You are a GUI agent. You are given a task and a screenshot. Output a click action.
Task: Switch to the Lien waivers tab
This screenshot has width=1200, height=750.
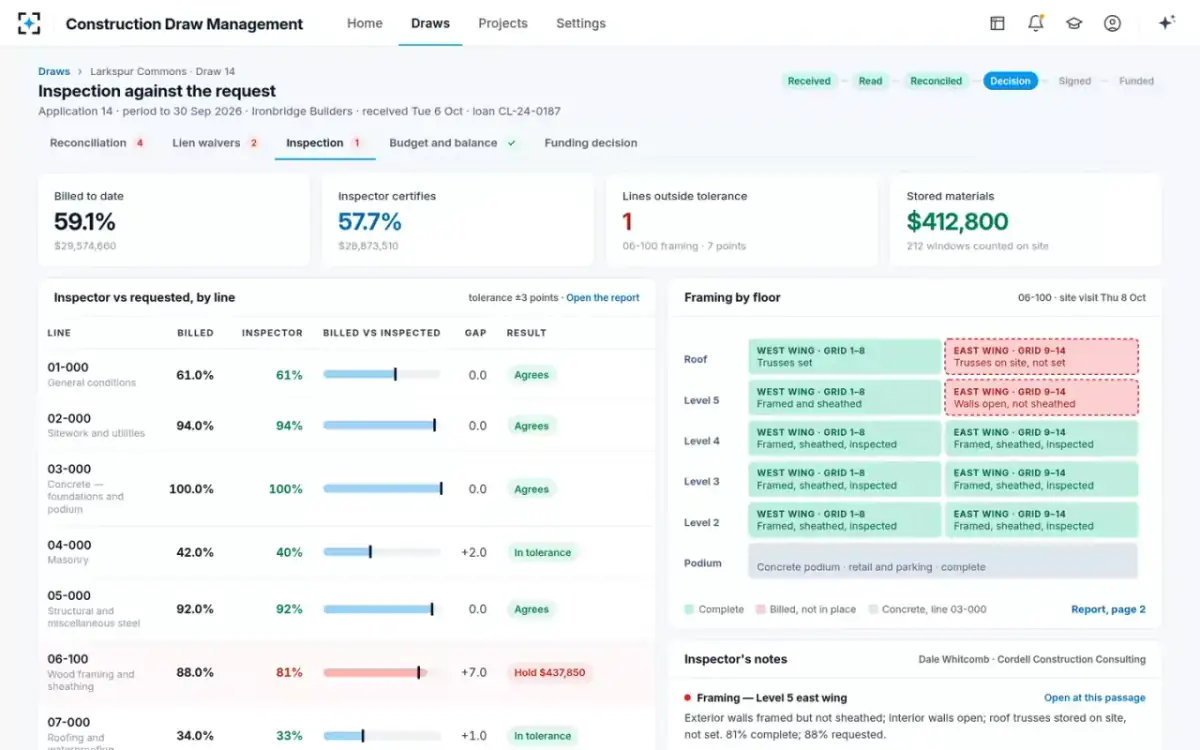[x=216, y=143]
